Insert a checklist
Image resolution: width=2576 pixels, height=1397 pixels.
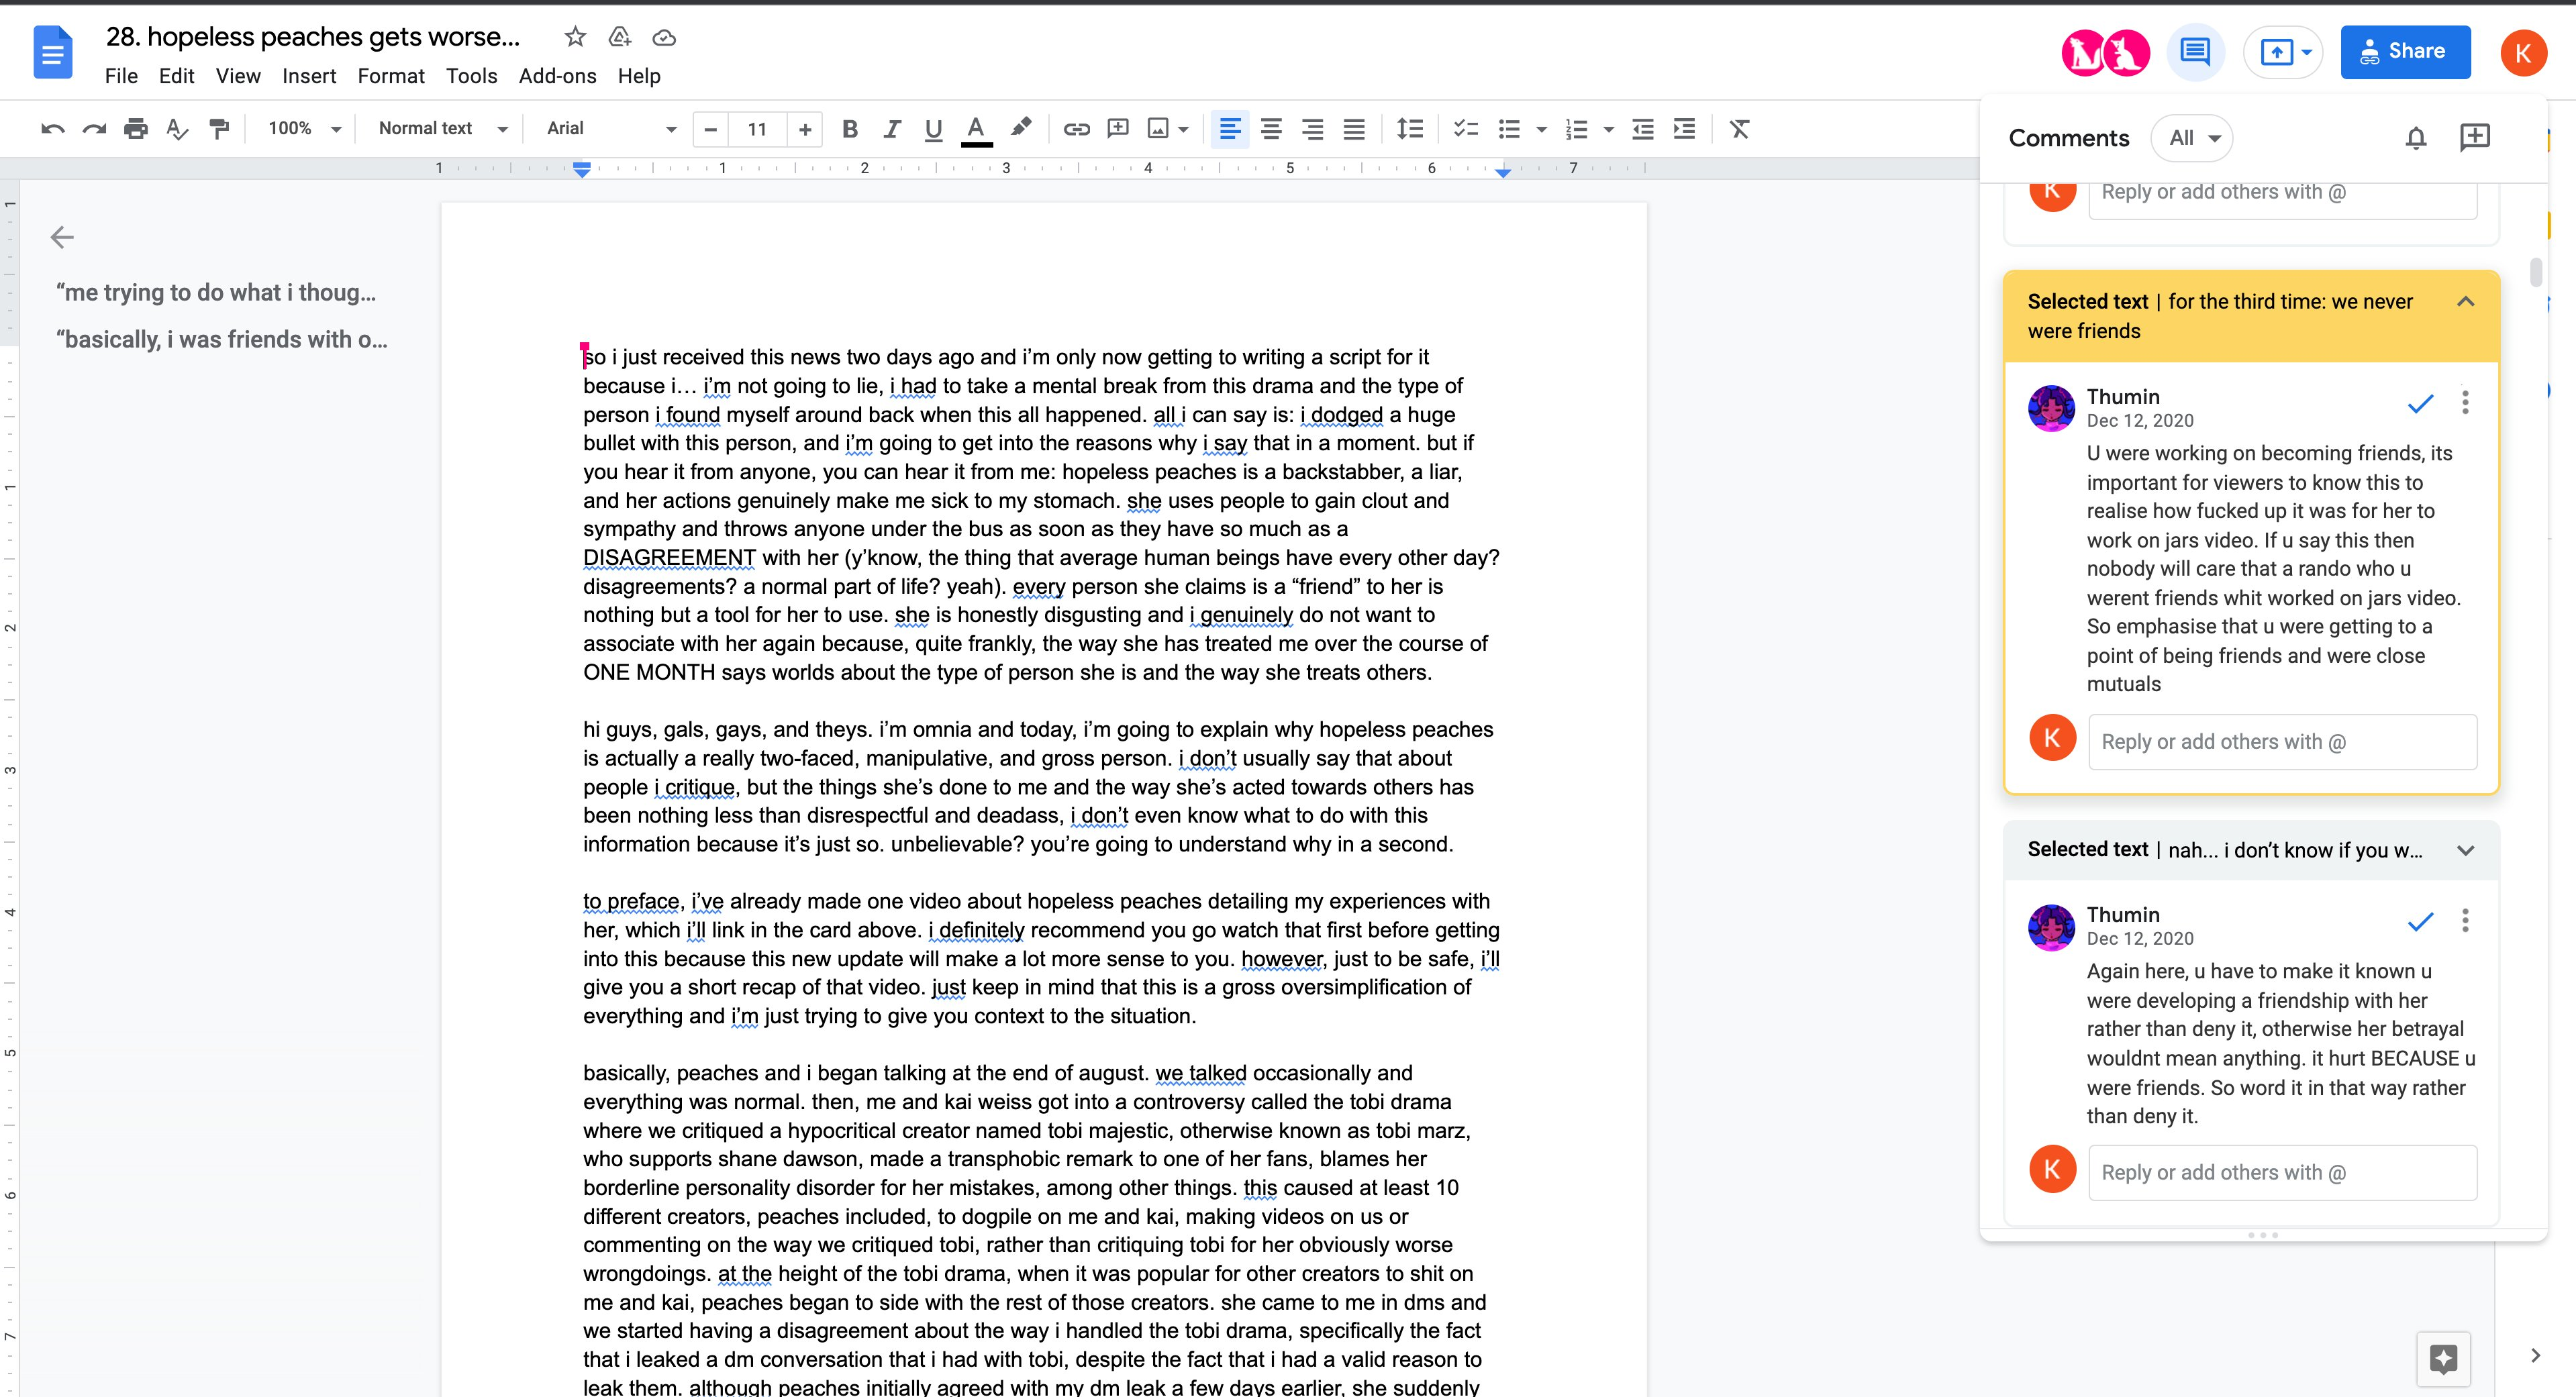click(1466, 129)
